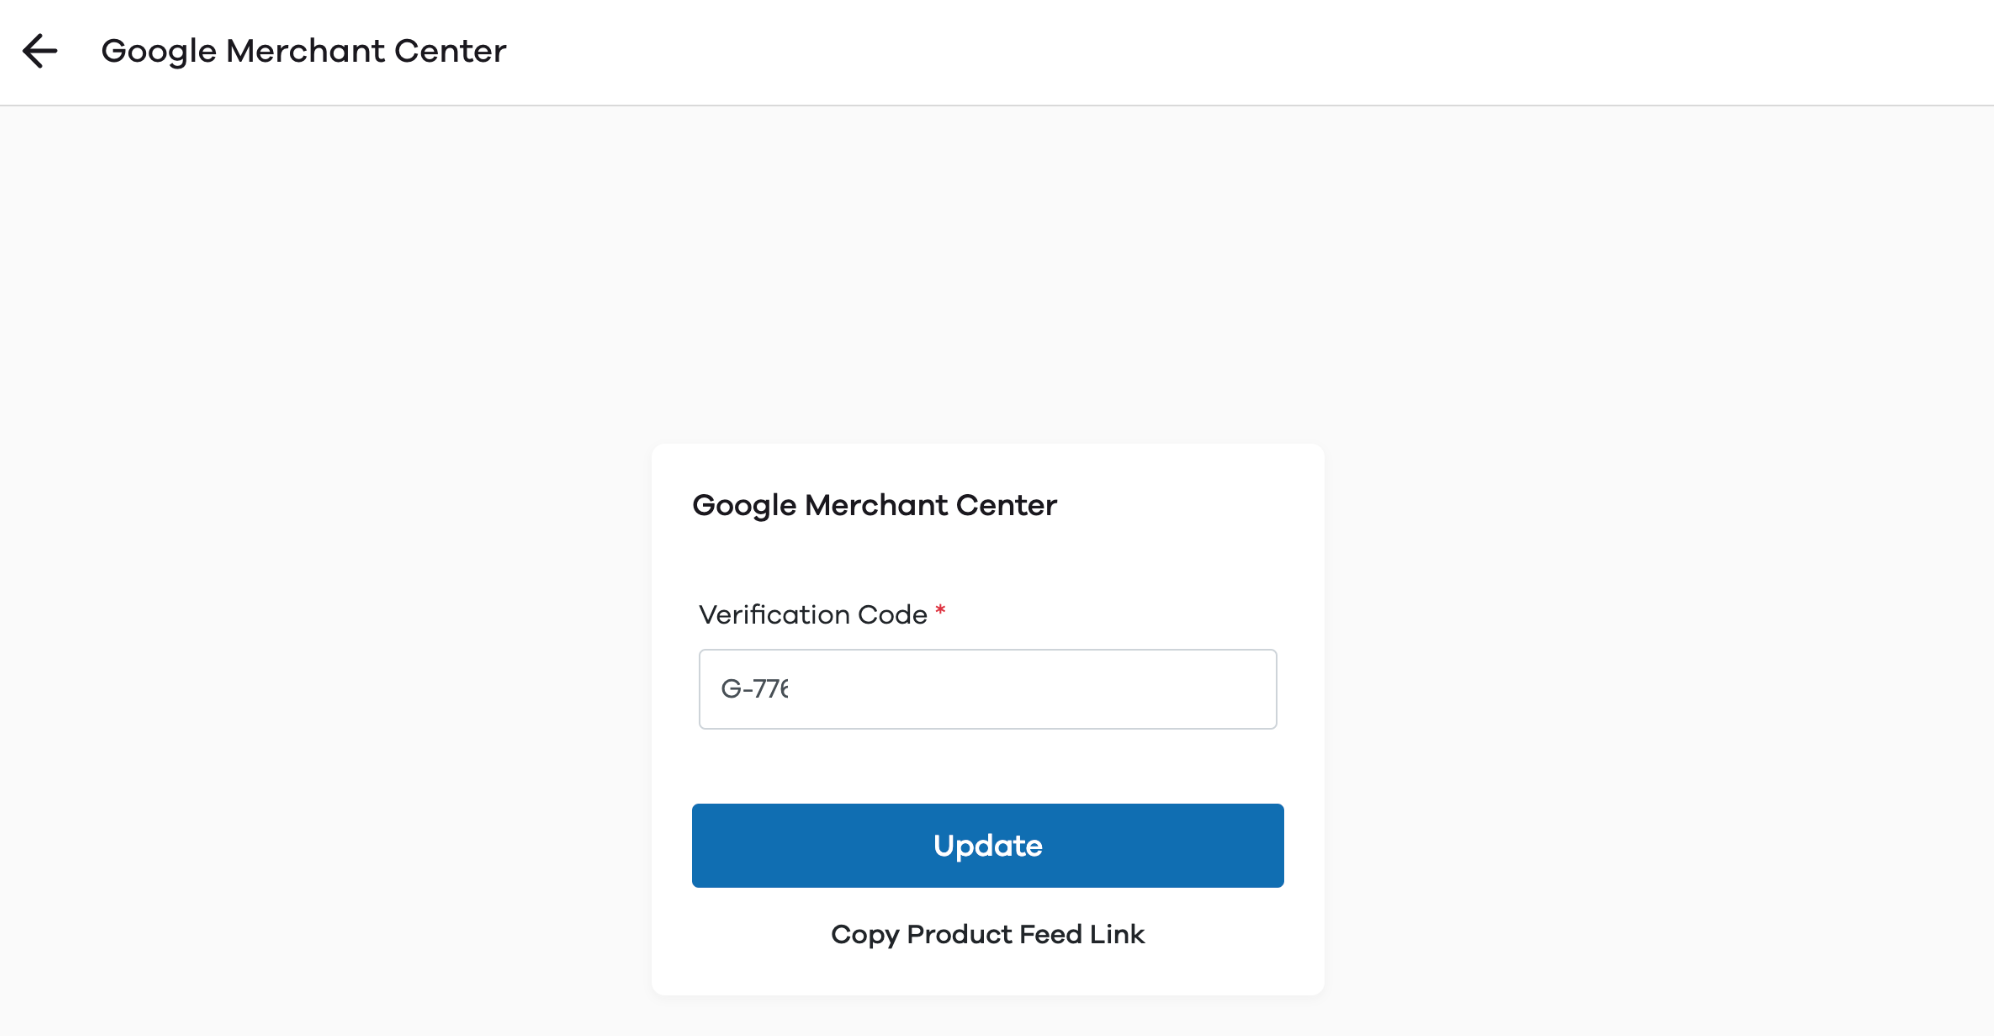The width and height of the screenshot is (1994, 1036).
Task: Place the cursor after G-776 text
Action: (x=791, y=689)
